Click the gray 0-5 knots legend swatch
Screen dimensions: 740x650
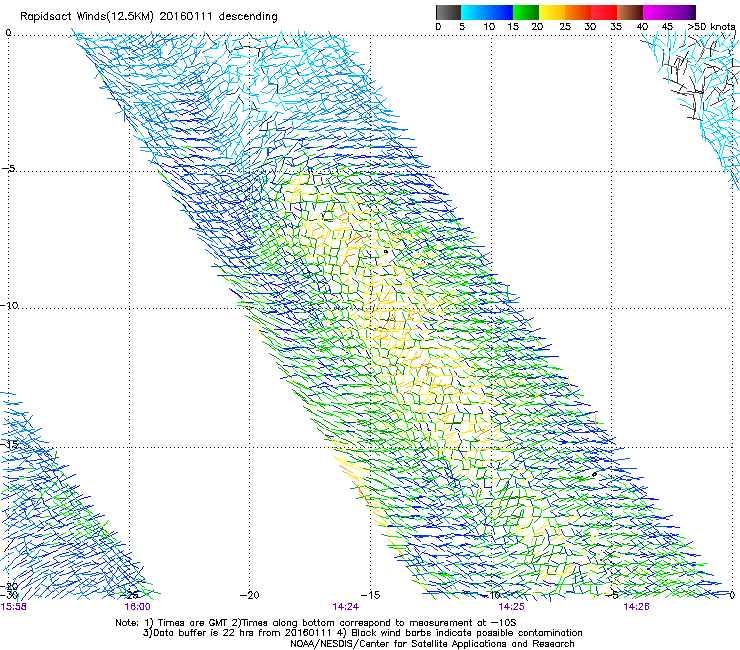point(448,12)
